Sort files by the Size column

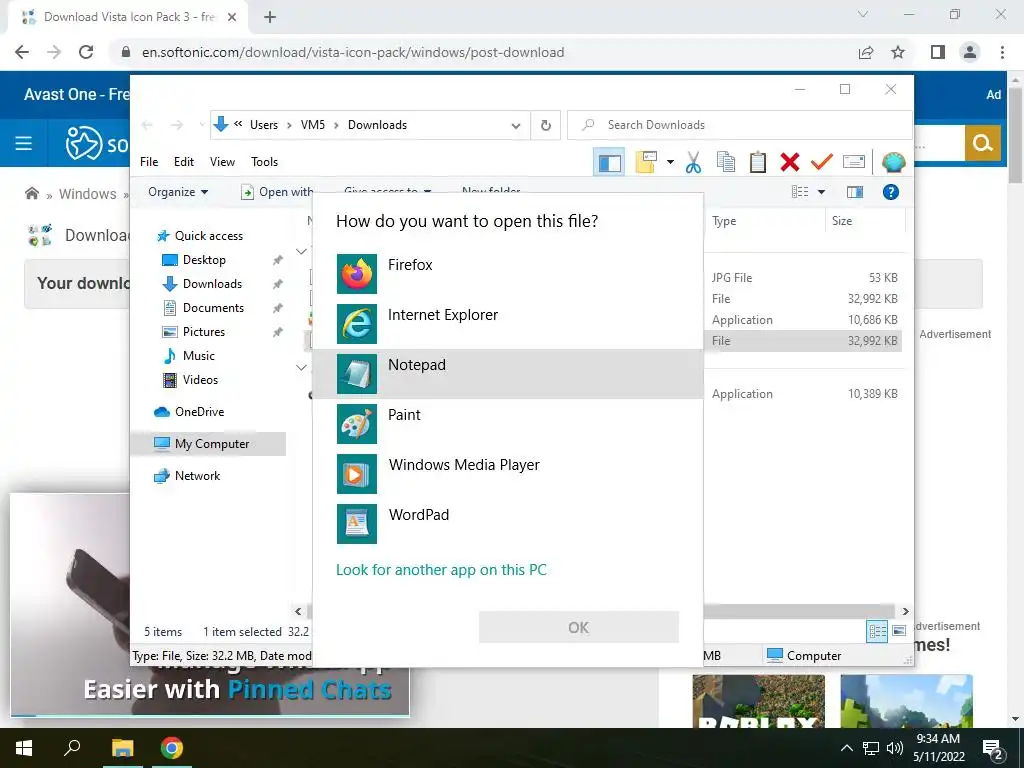[x=865, y=221]
